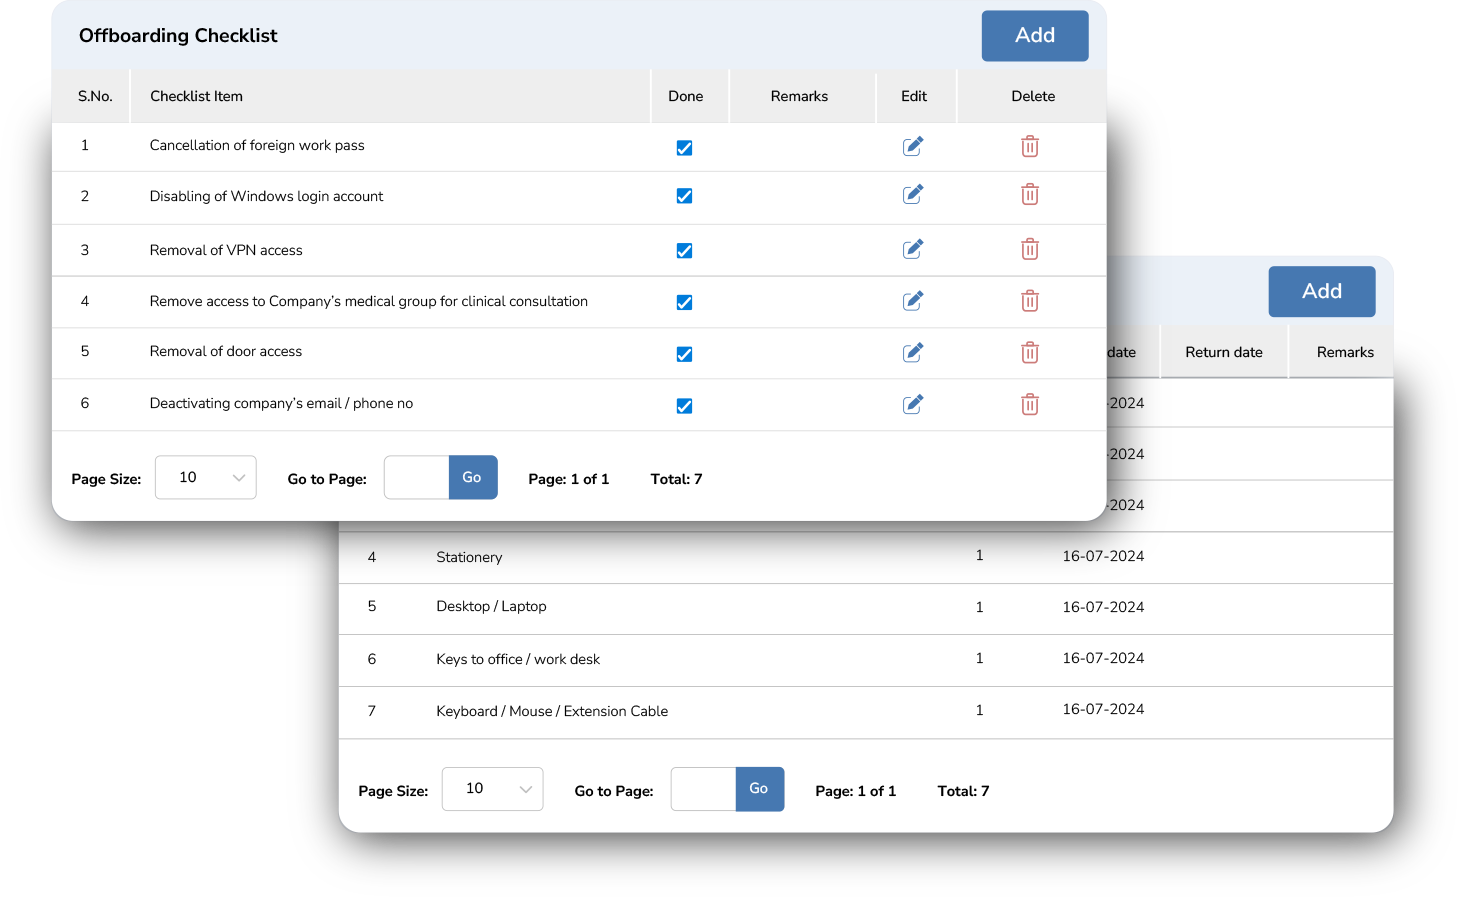Delete the Deactivating company's email row
This screenshot has width=1458, height=897.
click(x=1029, y=404)
